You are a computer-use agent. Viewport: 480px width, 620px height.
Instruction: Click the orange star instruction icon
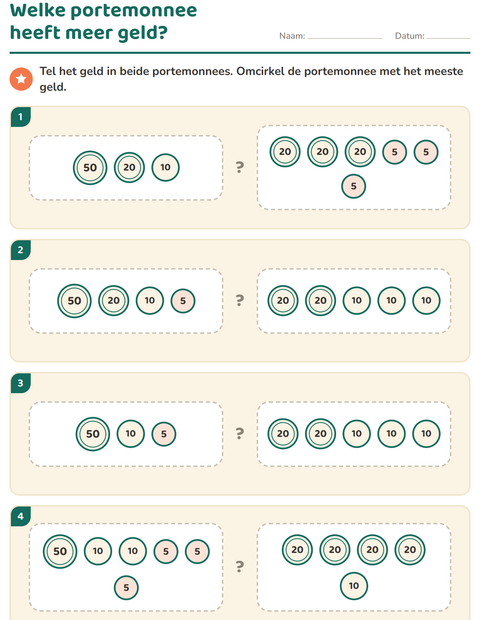21,79
